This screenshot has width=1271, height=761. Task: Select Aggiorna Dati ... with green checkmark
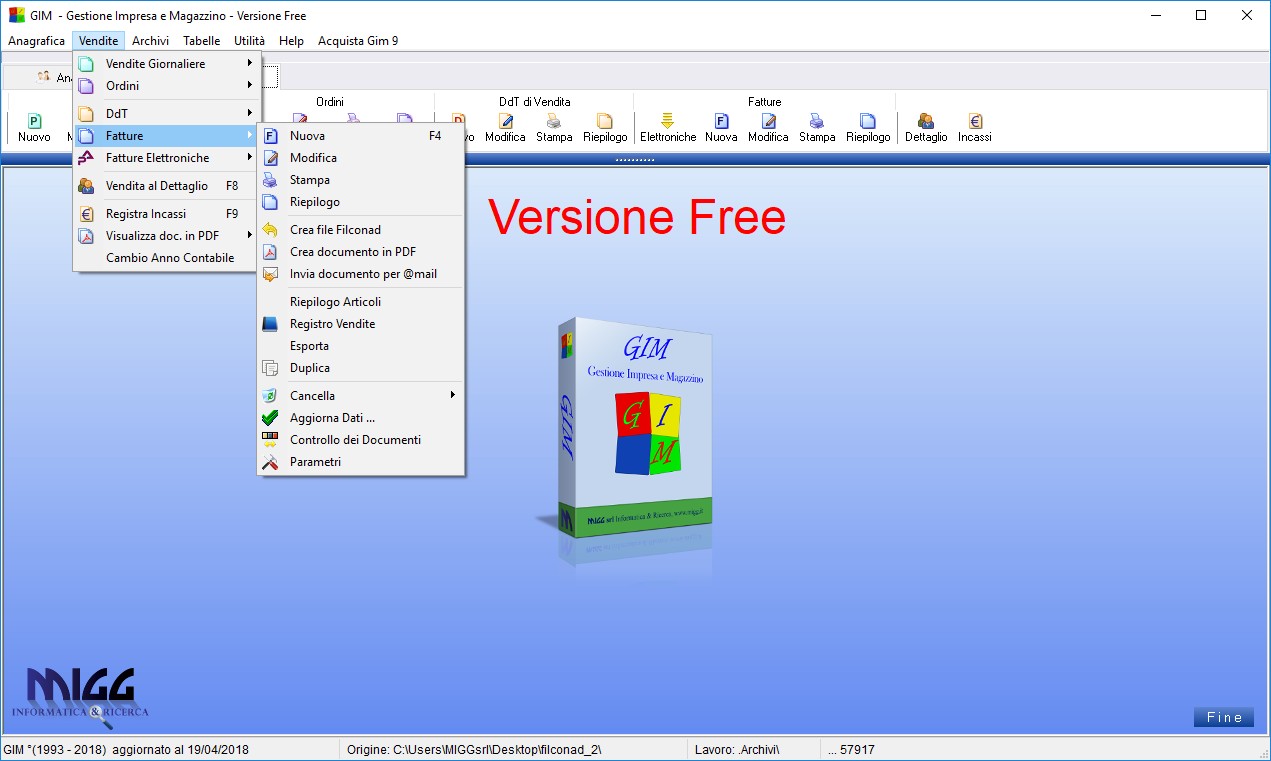[x=361, y=418]
